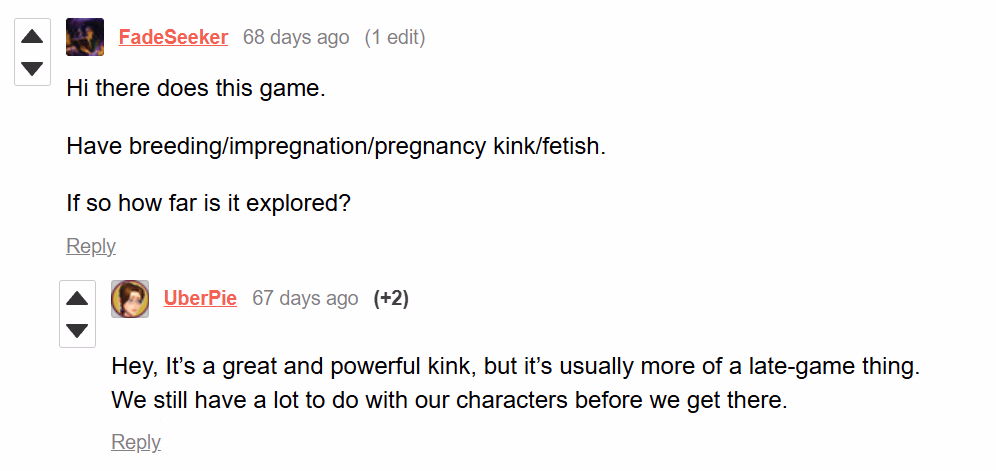This screenshot has height=471, width=996.
Task: Click the 'We still have a lot to do' line
Action: coord(450,402)
